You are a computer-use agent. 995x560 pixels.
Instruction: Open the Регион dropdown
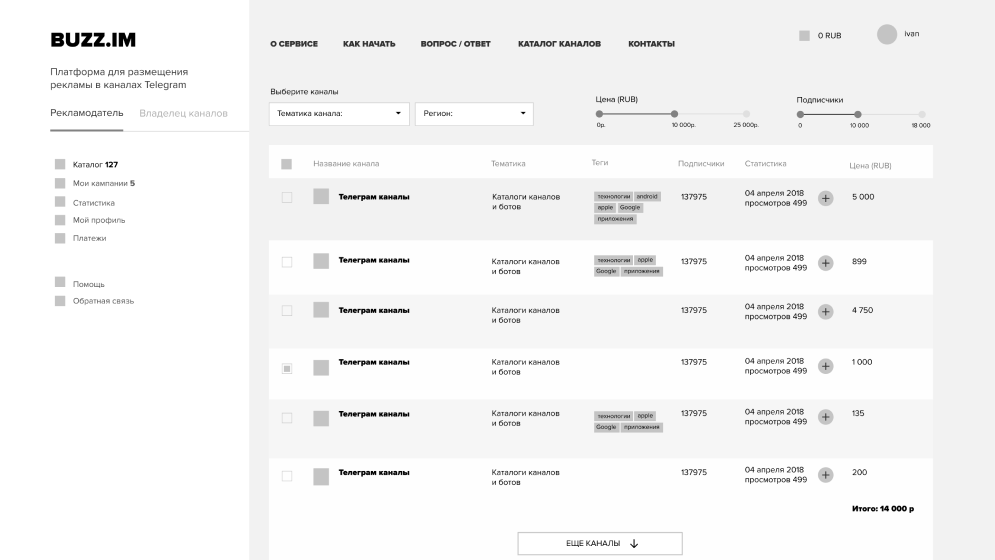click(x=473, y=114)
